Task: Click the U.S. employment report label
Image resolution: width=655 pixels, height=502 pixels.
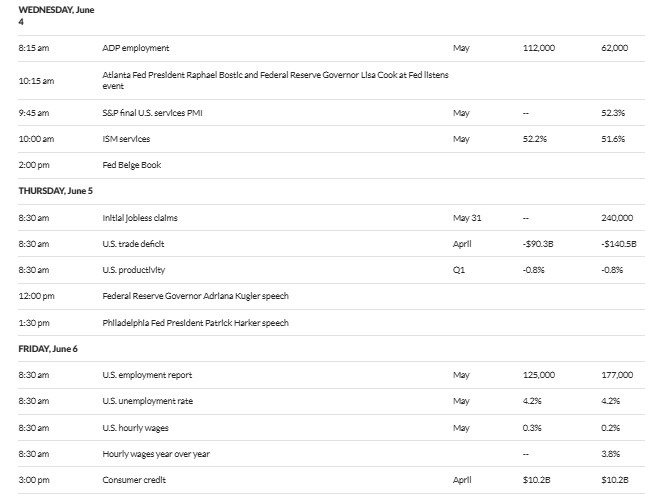Action: click(x=147, y=375)
